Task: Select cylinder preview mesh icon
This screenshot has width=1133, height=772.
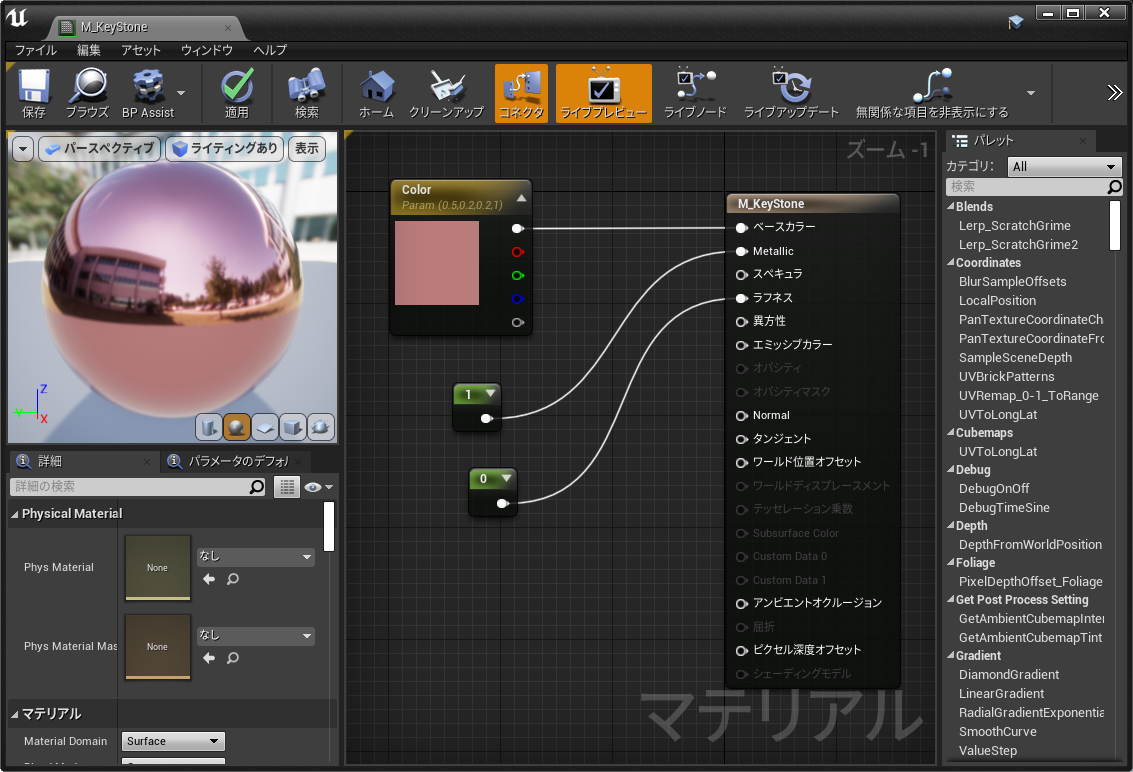Action: point(209,427)
